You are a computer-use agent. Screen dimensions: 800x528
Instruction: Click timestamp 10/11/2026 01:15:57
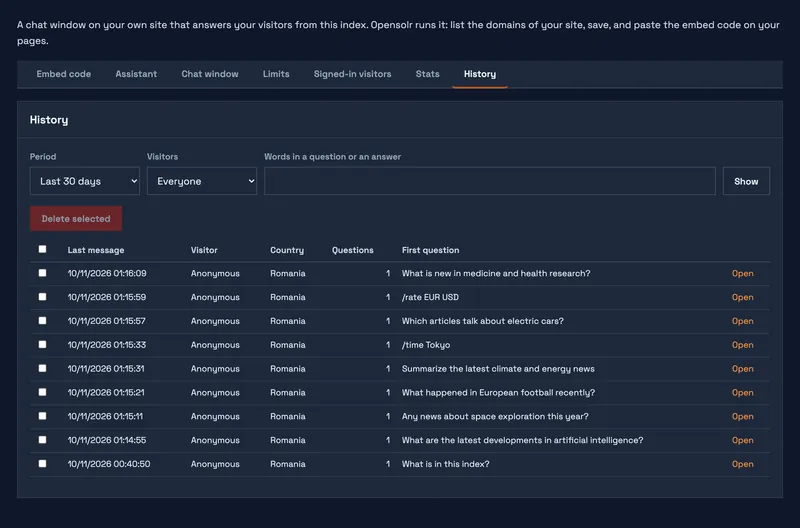click(106, 321)
